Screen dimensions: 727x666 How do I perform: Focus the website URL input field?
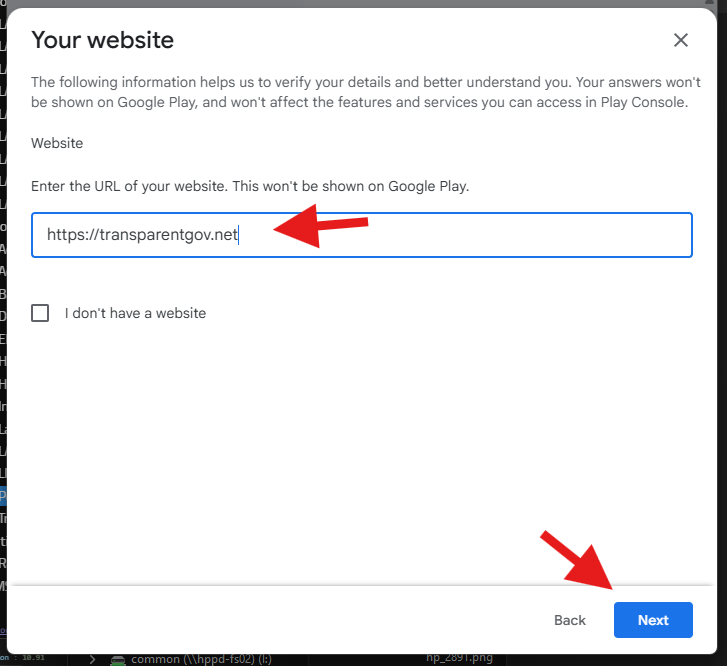click(x=460, y=235)
